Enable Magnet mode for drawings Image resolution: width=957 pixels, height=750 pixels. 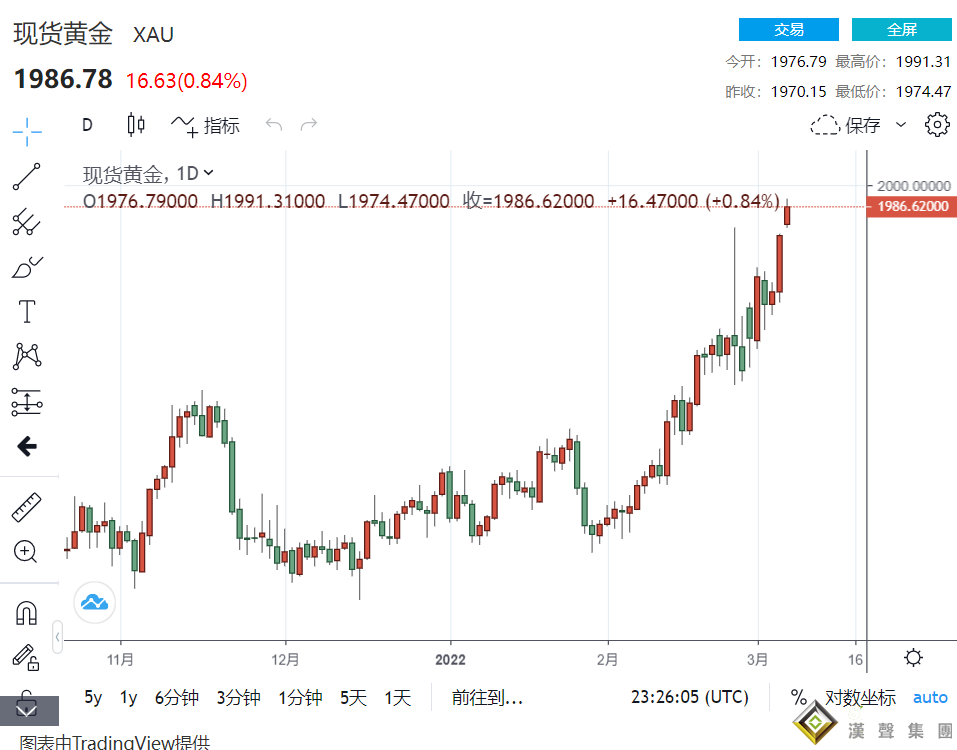[27, 613]
